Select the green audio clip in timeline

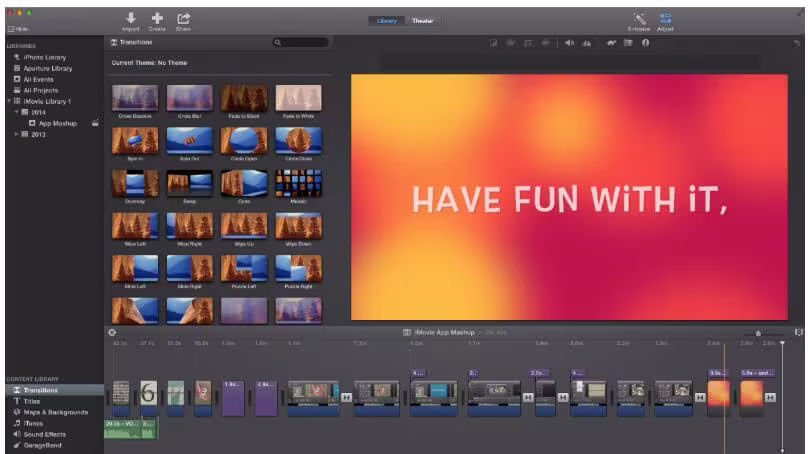pyautogui.click(x=131, y=428)
